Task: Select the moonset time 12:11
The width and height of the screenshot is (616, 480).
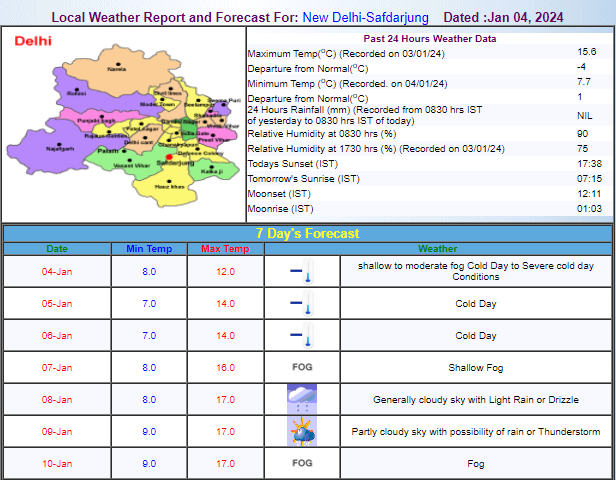Action: (x=589, y=194)
